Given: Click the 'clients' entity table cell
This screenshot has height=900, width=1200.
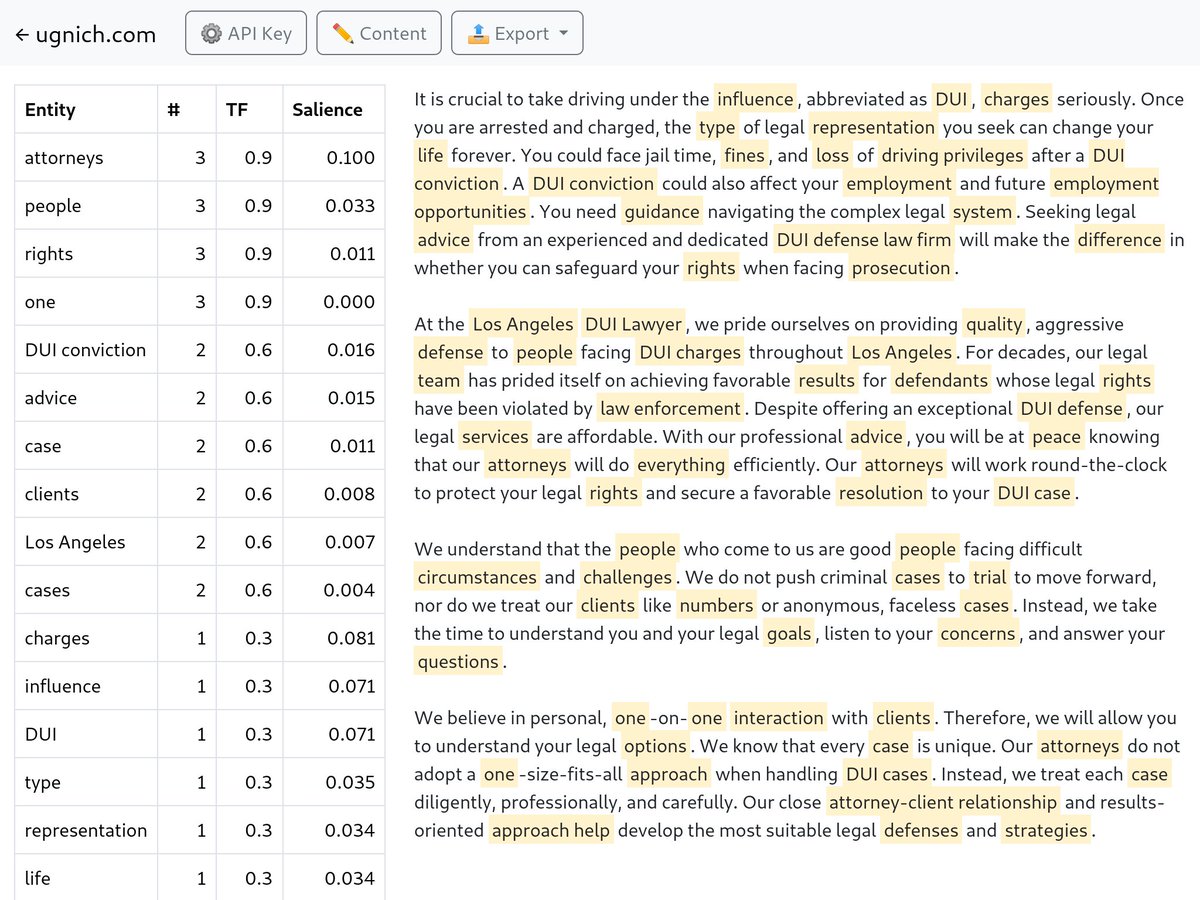Looking at the screenshot, I should pos(86,494).
